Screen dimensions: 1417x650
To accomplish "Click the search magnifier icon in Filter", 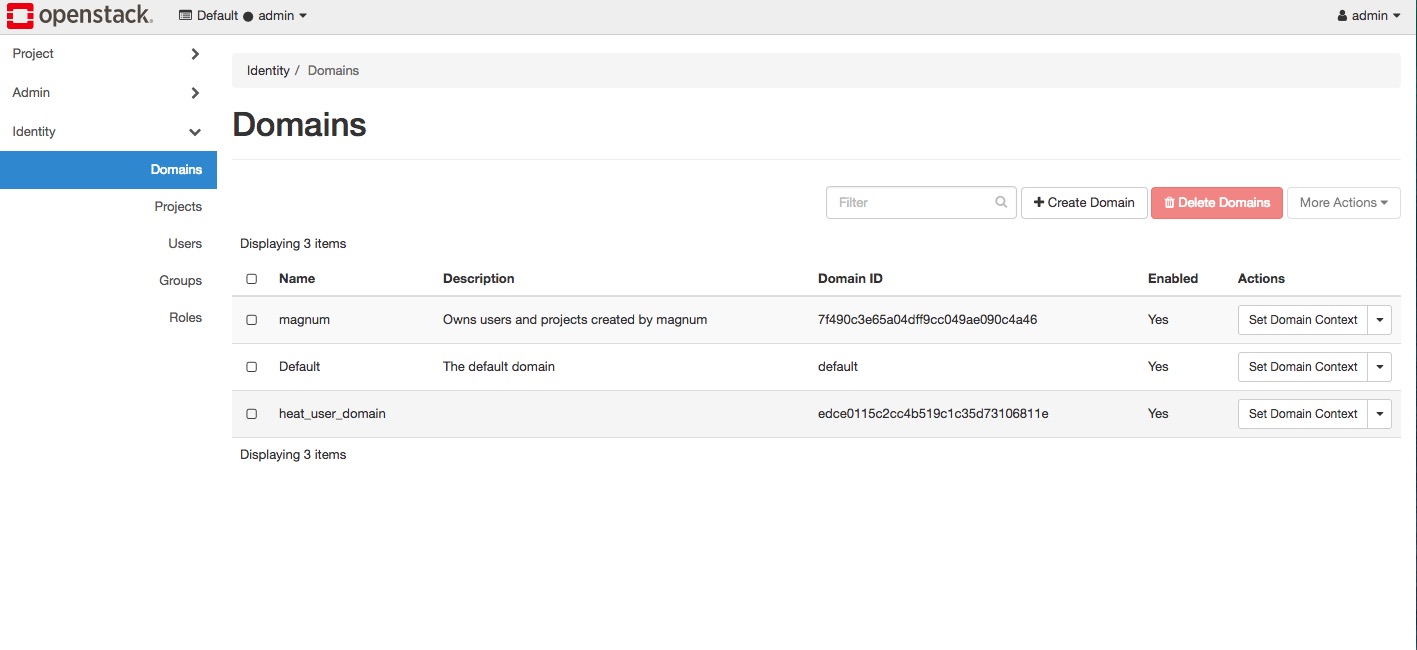I will click(x=1001, y=202).
